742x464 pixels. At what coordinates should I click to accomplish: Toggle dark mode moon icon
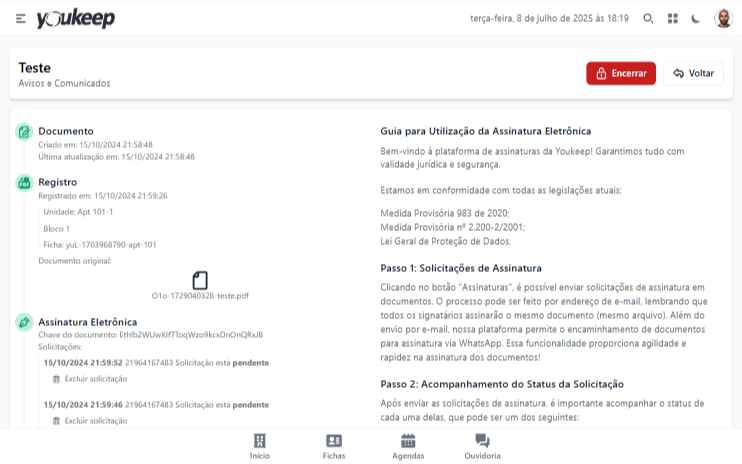[x=696, y=18]
